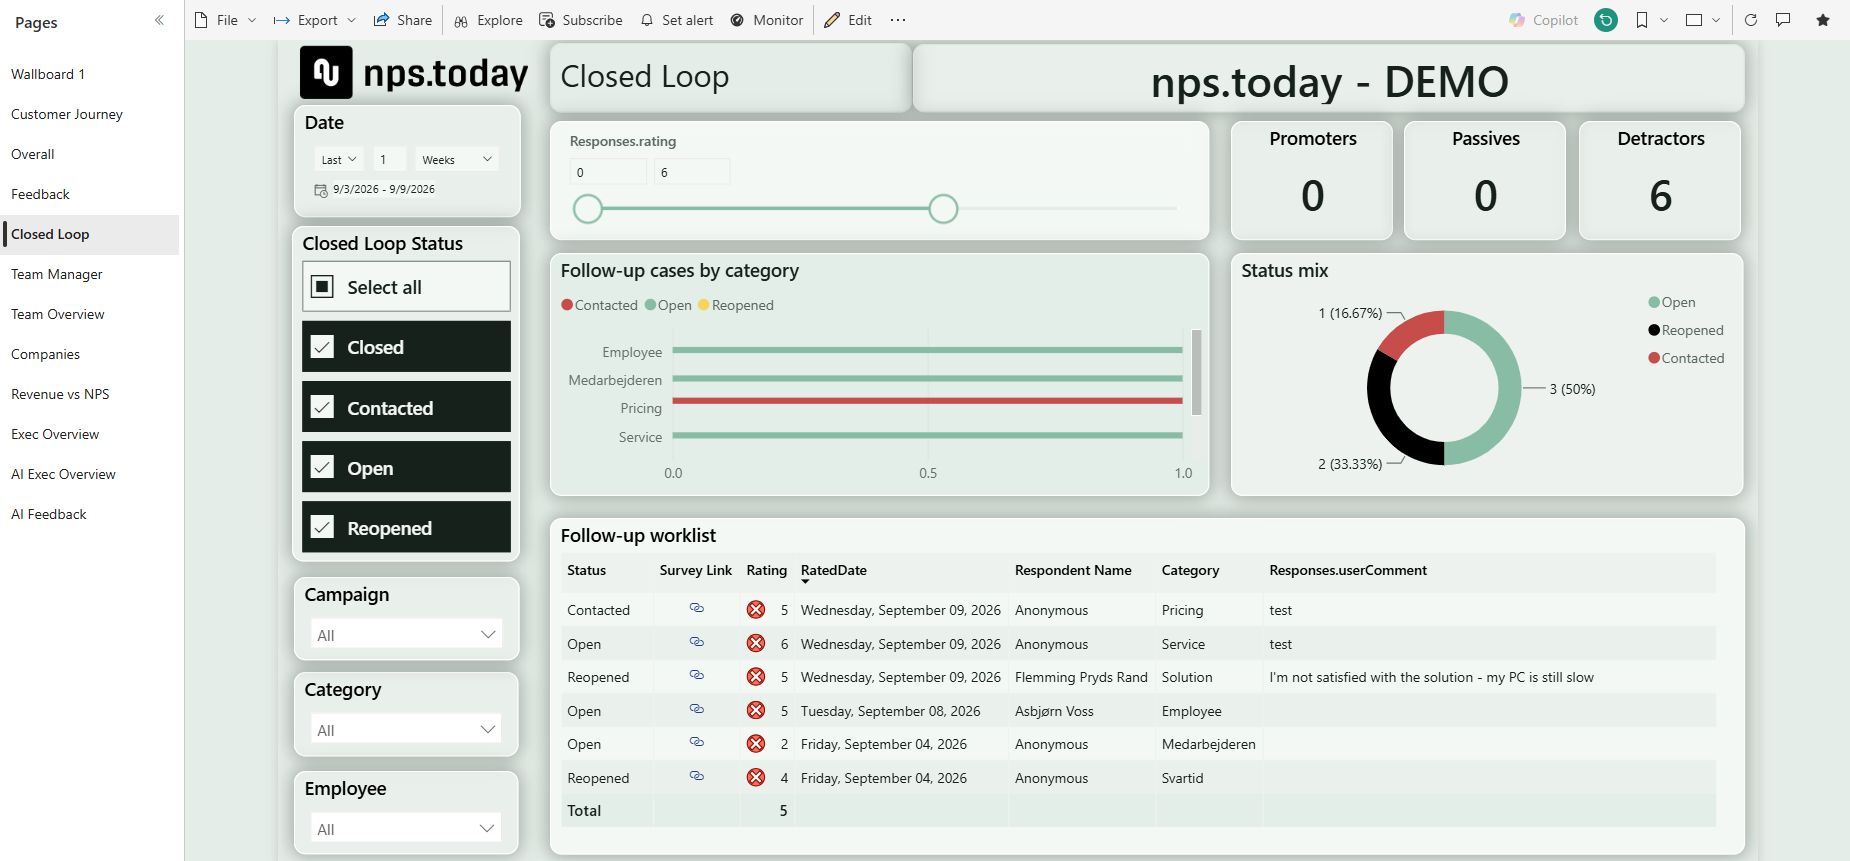Image resolution: width=1850 pixels, height=861 pixels.
Task: Click Edit to modify the report
Action: [848, 20]
